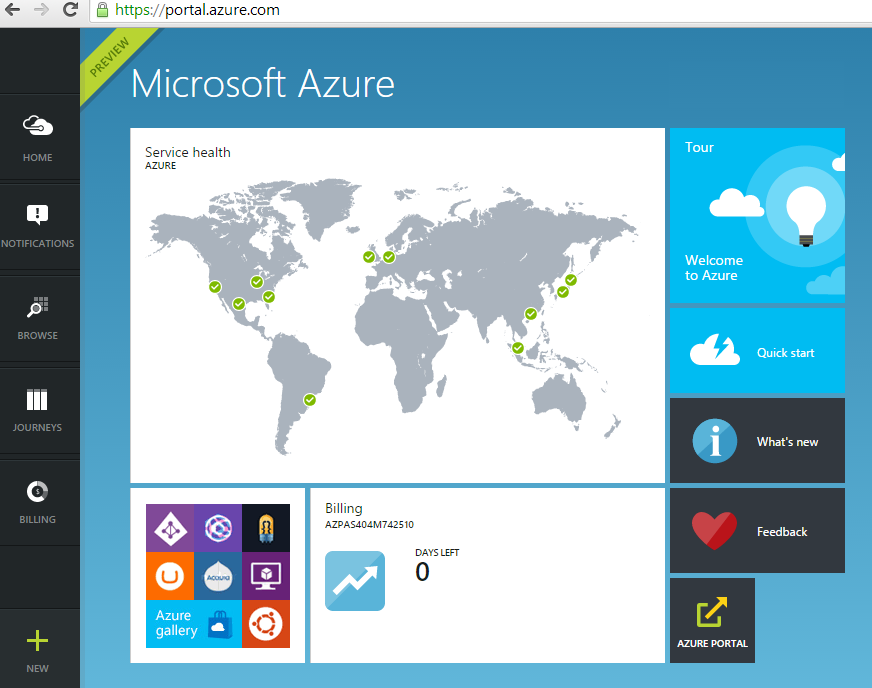The height and width of the screenshot is (688, 872).
Task: Click the South Central US Texas checkmark
Action: tap(239, 304)
